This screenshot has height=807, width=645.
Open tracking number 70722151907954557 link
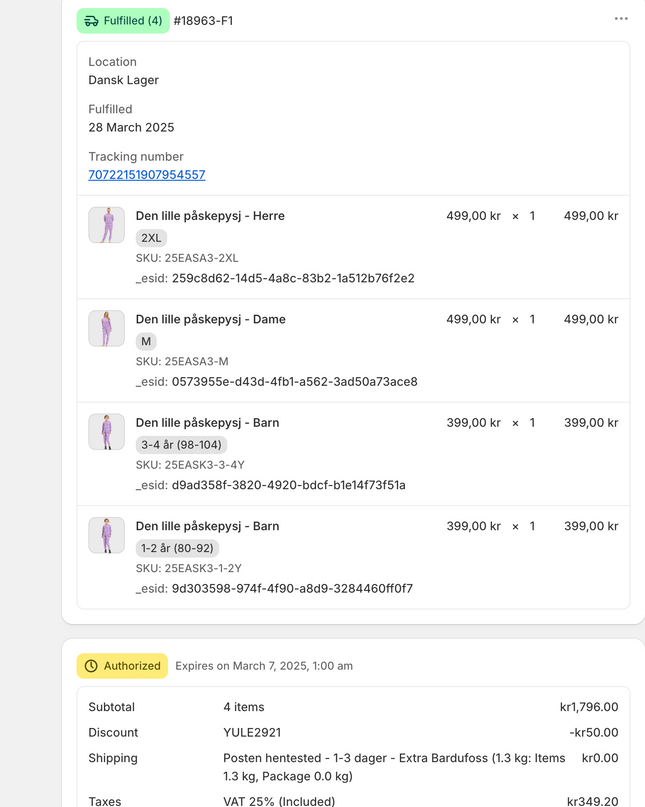(x=146, y=175)
